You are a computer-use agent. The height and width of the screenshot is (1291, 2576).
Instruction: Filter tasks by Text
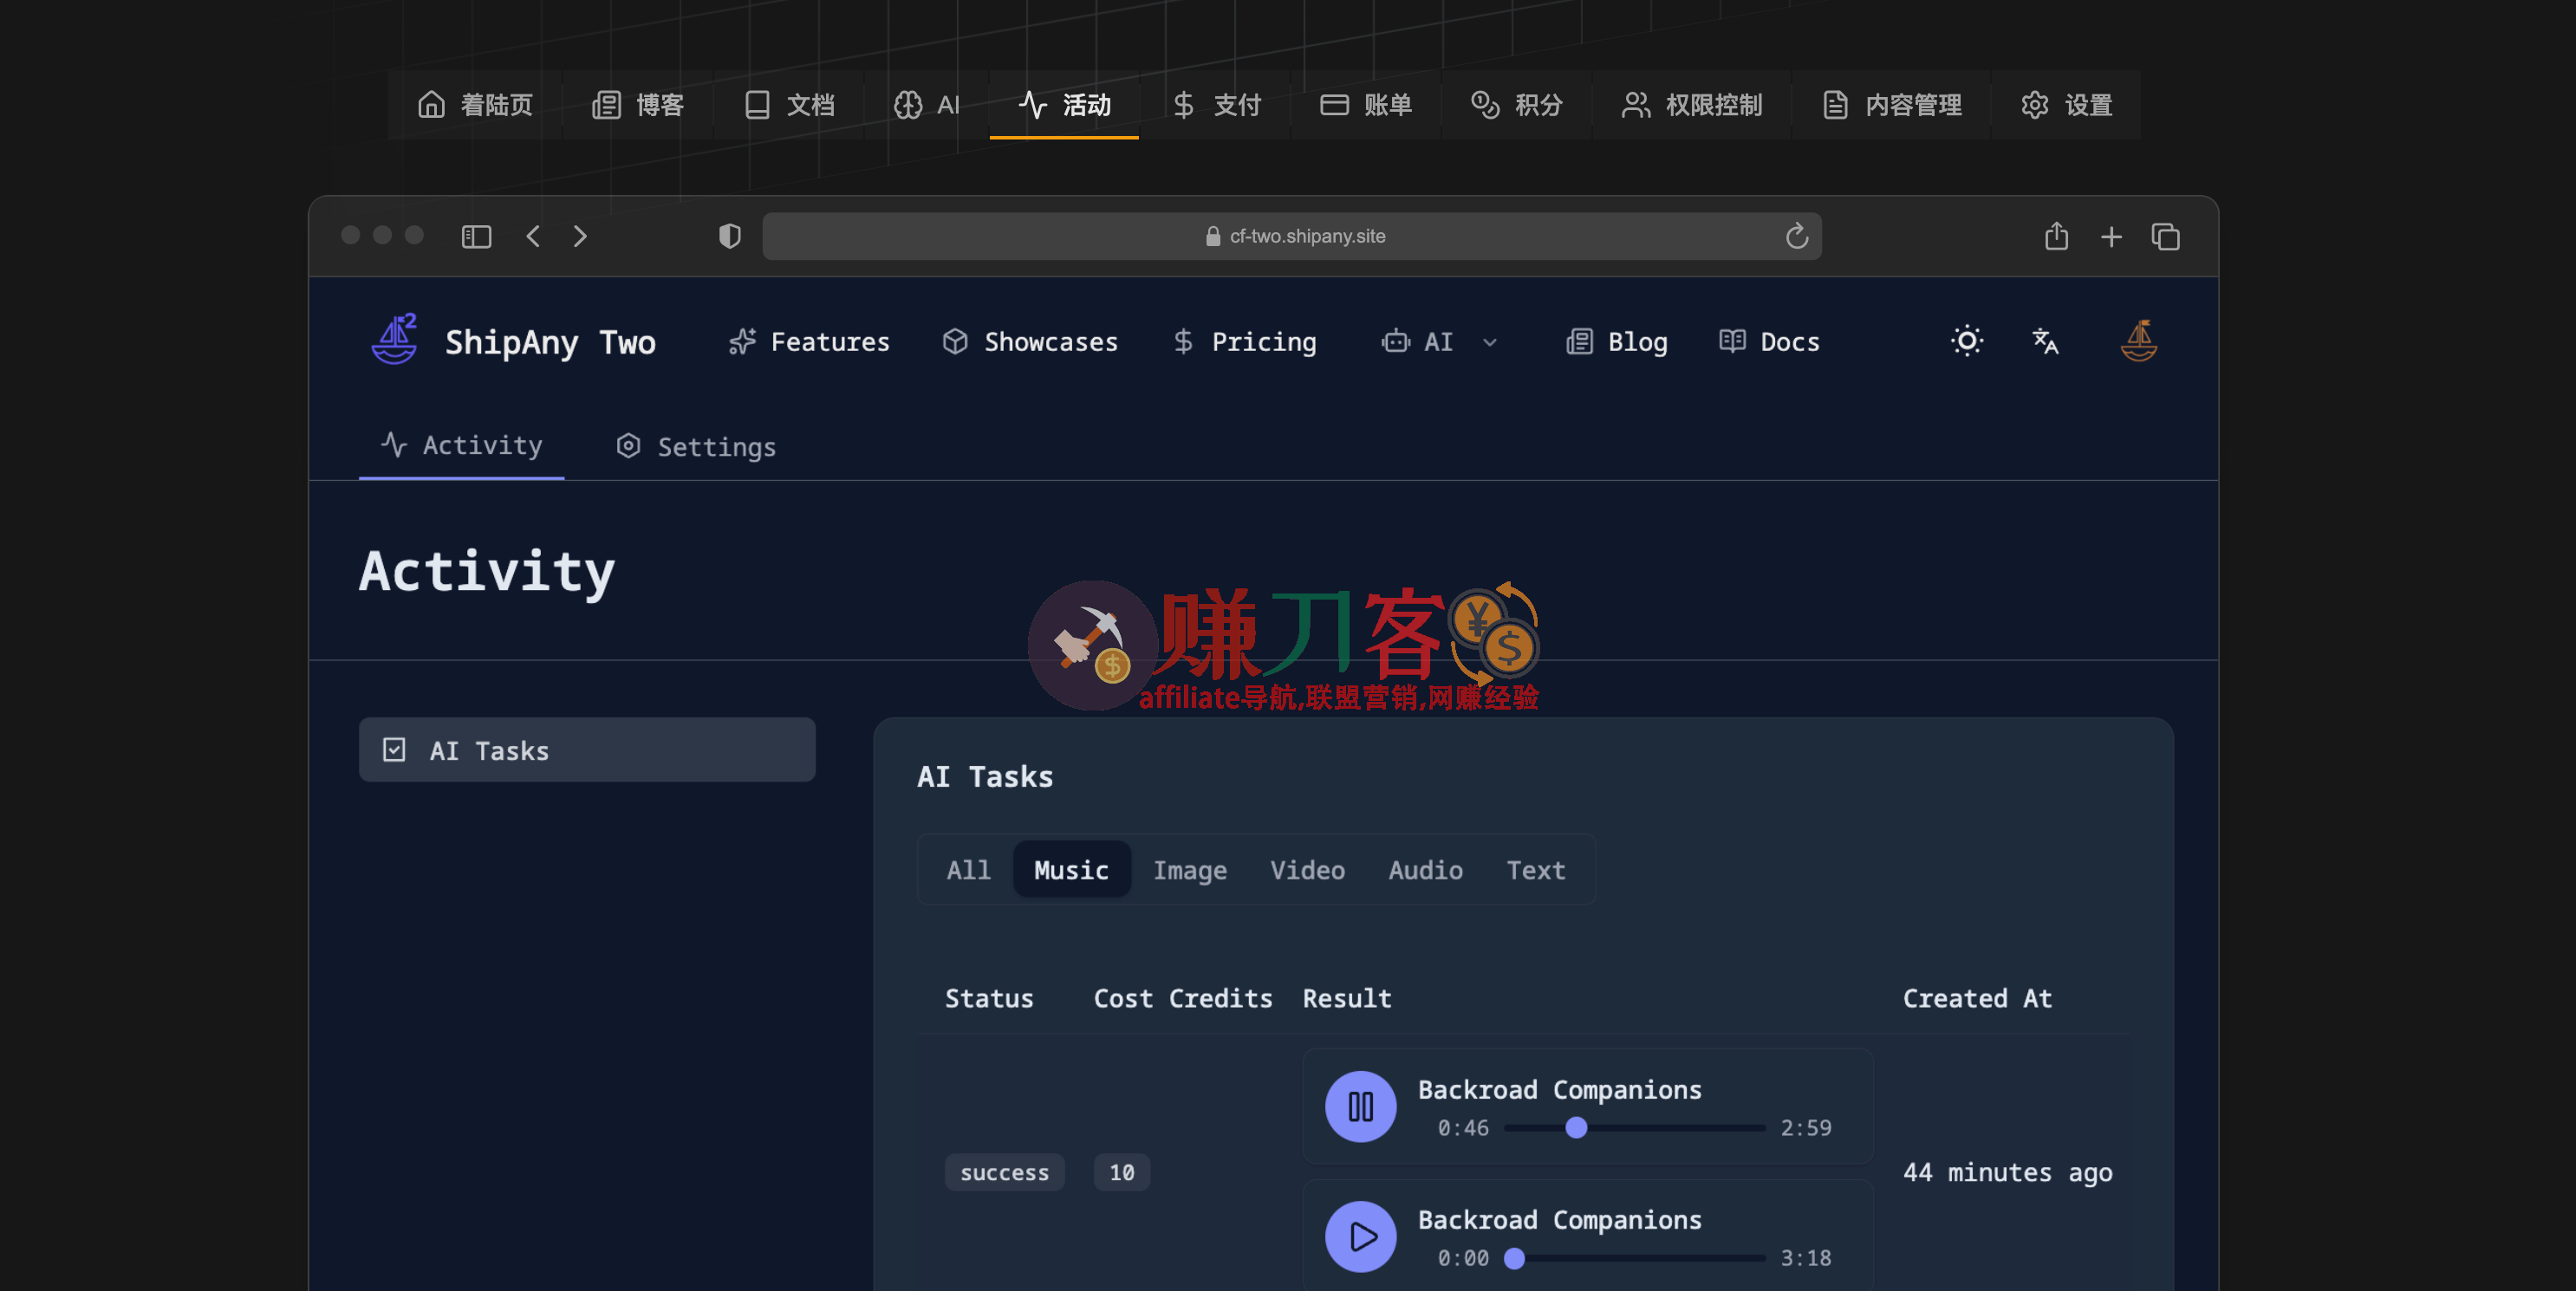point(1536,870)
